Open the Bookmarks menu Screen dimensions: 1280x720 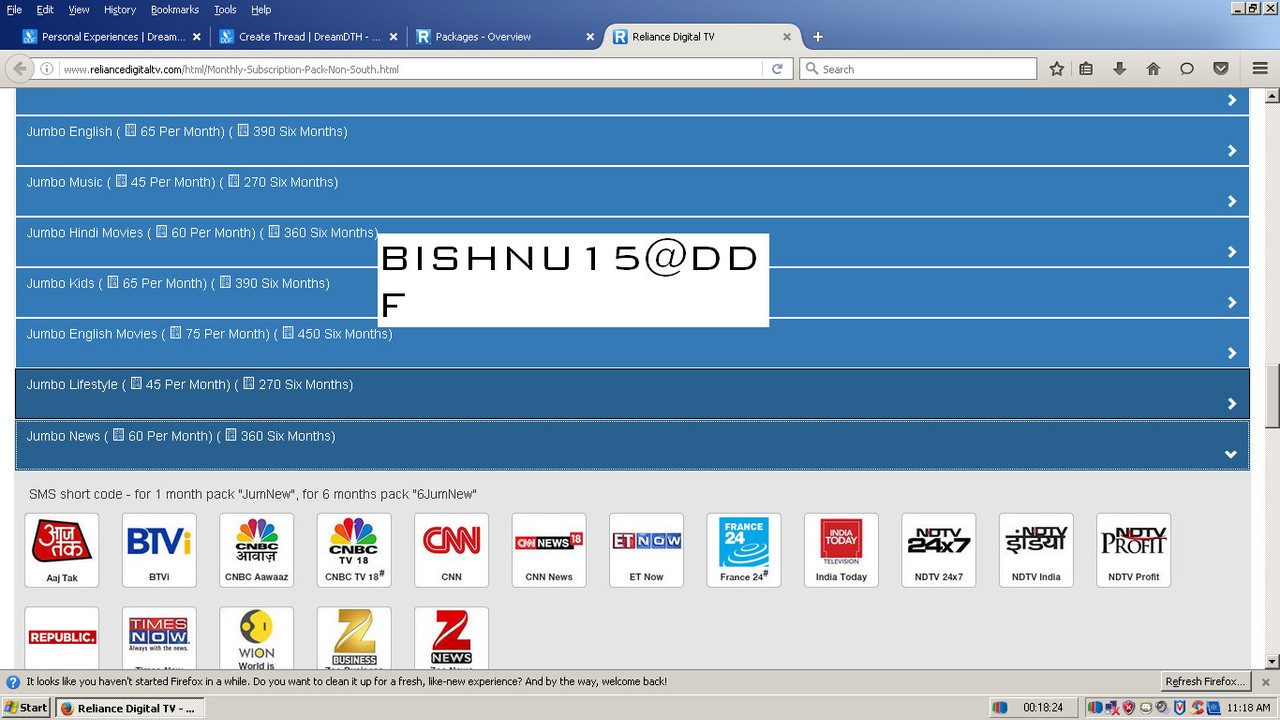click(x=175, y=10)
